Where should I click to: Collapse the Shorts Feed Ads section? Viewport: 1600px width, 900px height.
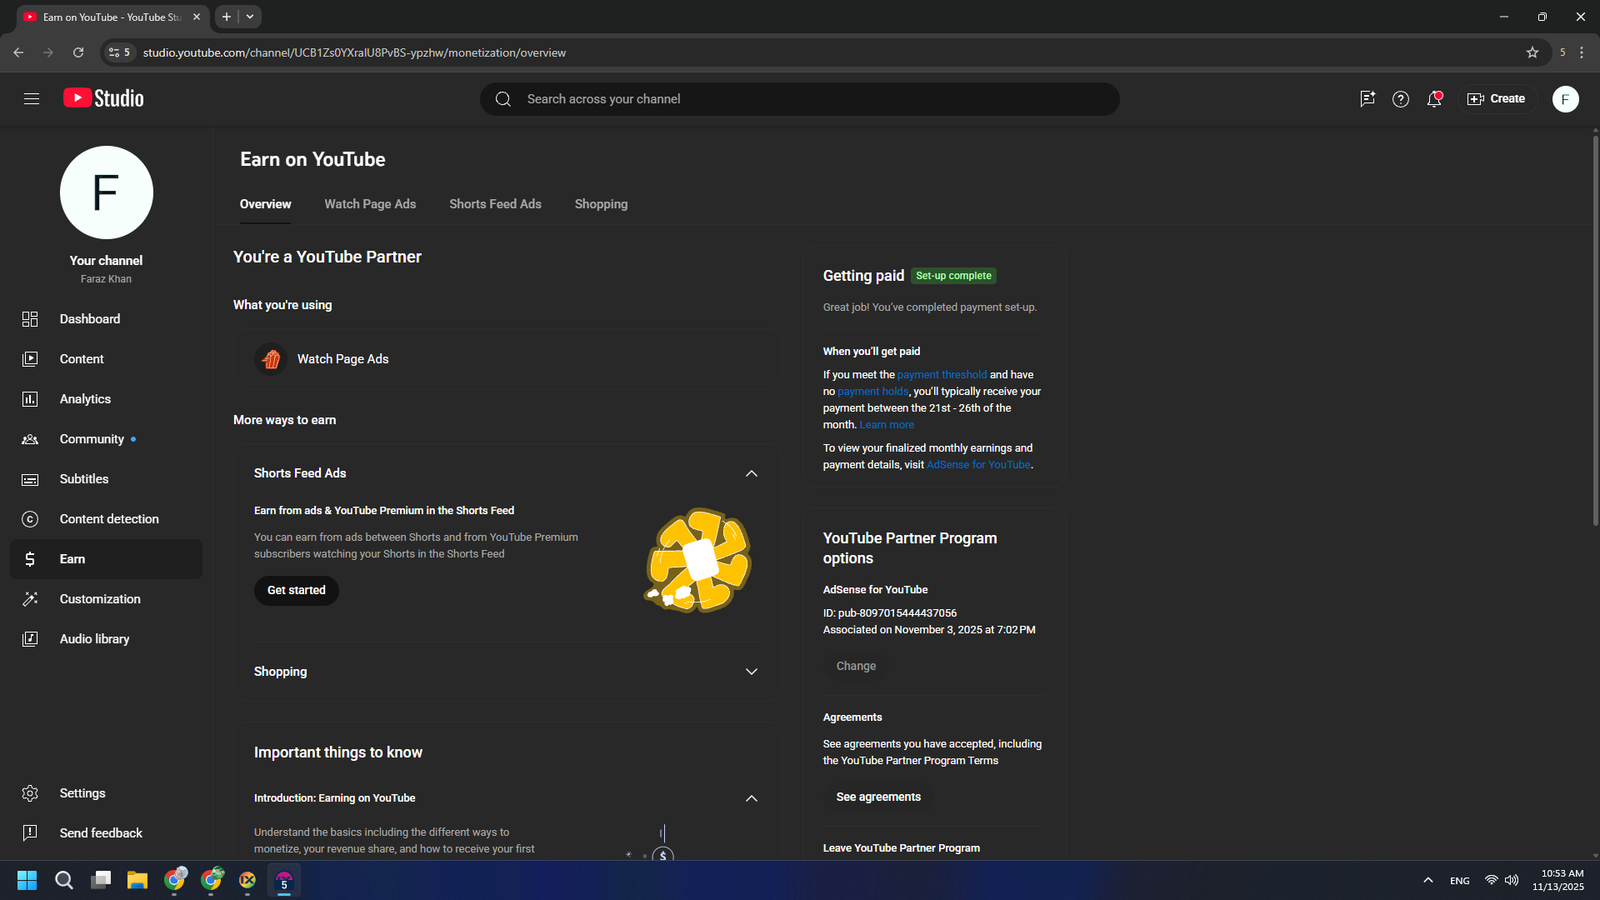[751, 473]
